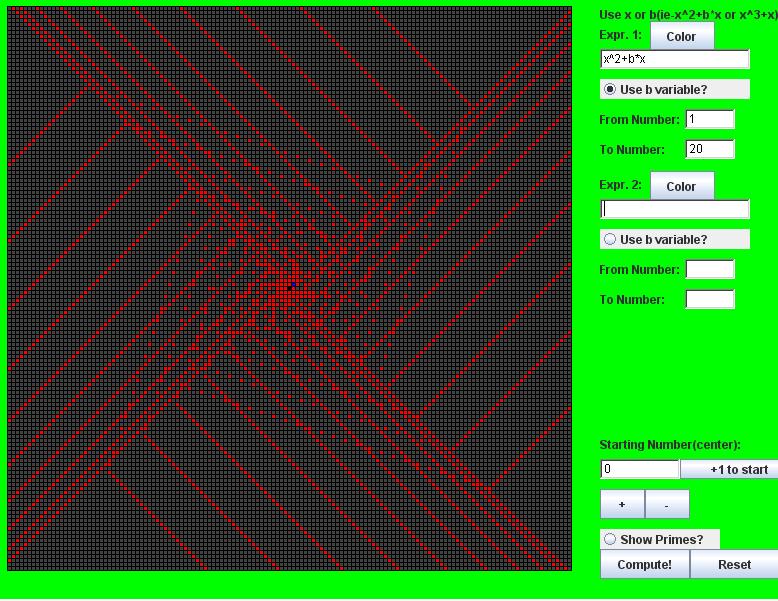This screenshot has height=601, width=778.
Task: Focus the Expr. 1 formula field
Action: pyautogui.click(x=675, y=59)
